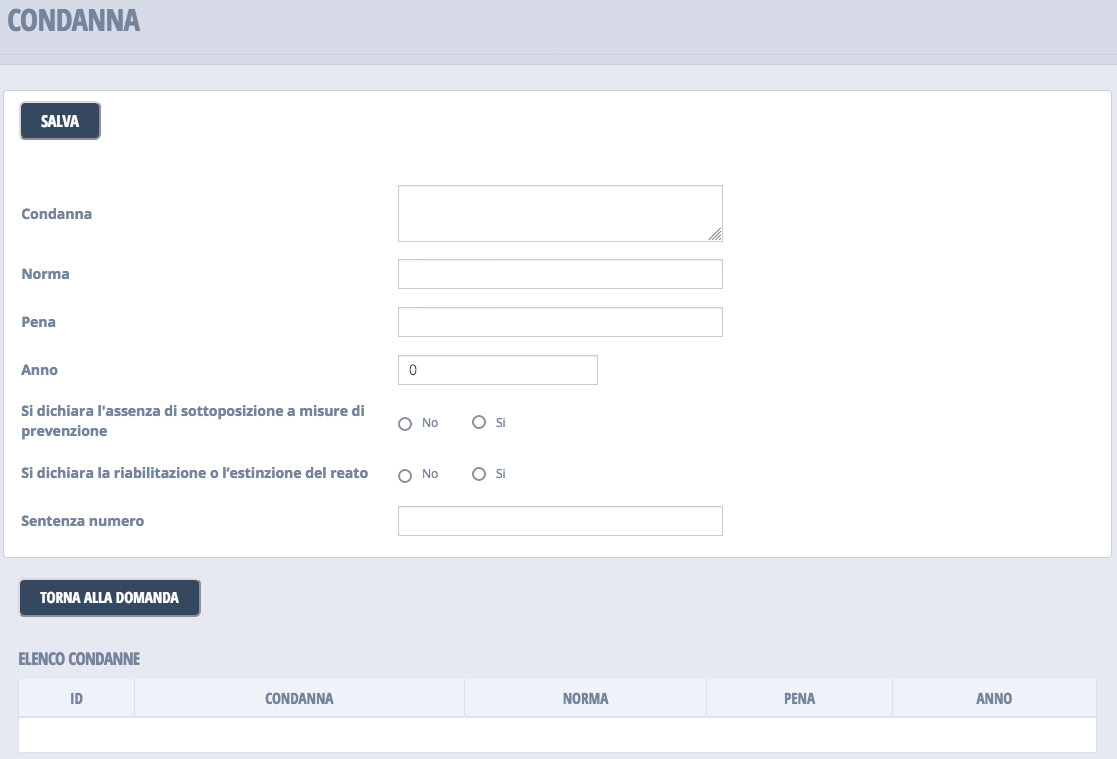The width and height of the screenshot is (1117, 759).
Task: Select the Pena text field
Action: (x=559, y=322)
